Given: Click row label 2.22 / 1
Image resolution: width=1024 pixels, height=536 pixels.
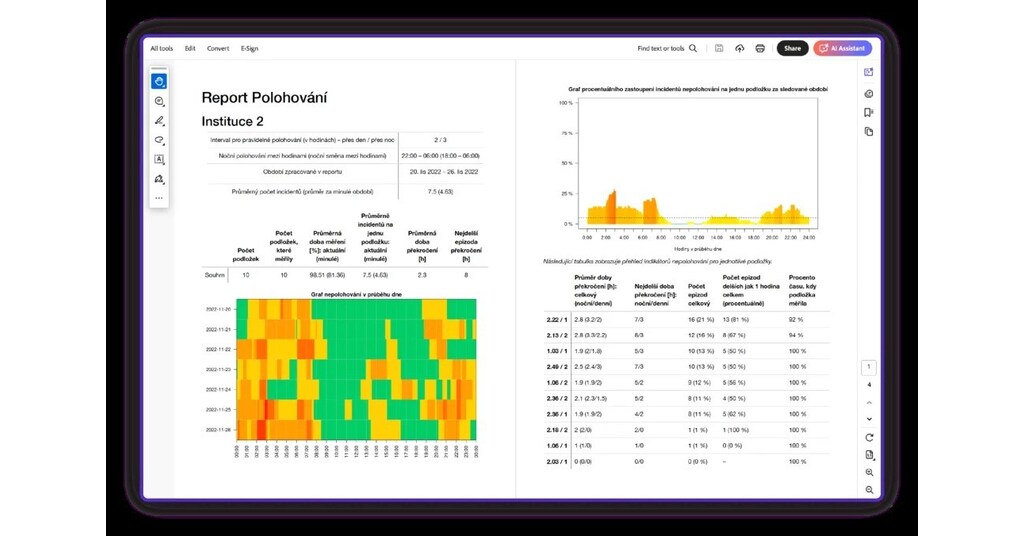Looking at the screenshot, I should (557, 320).
